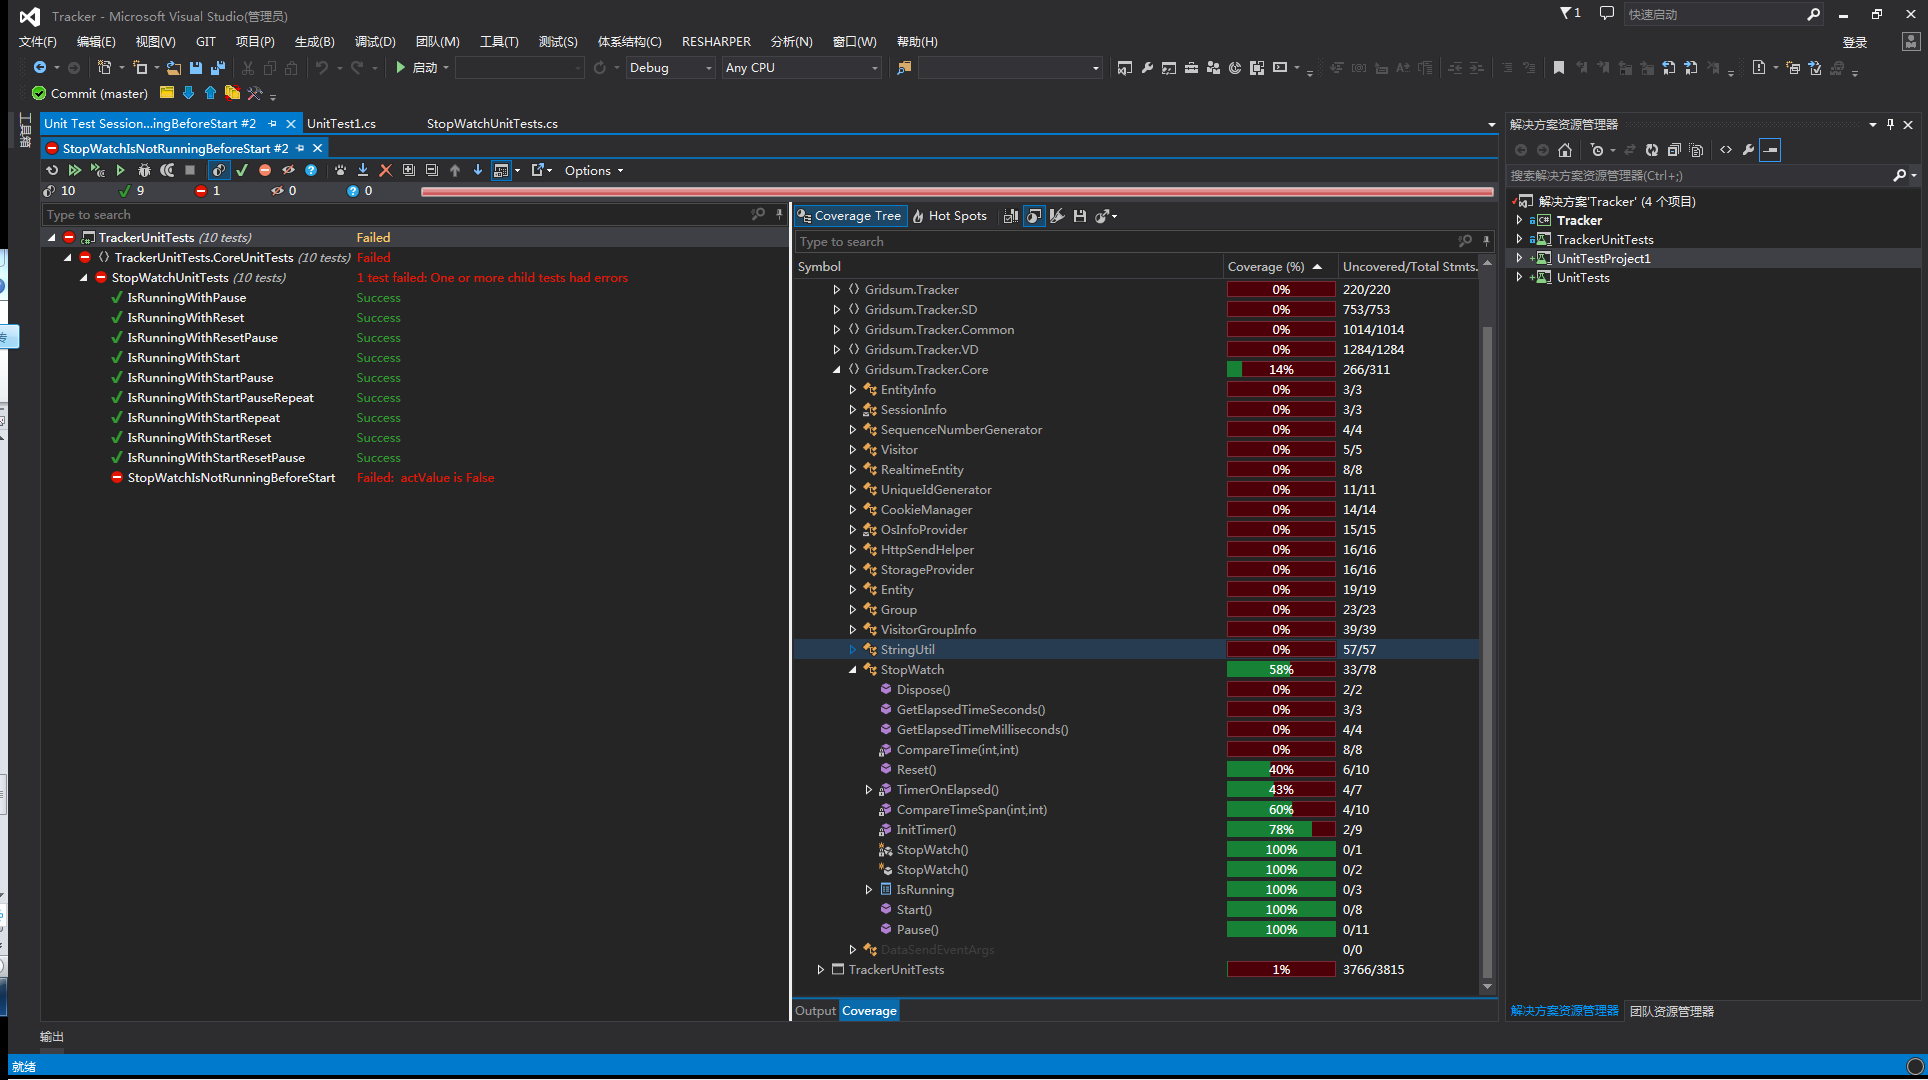Click the Commit (master) button
This screenshot has height=1080, width=1928.
tap(90, 94)
